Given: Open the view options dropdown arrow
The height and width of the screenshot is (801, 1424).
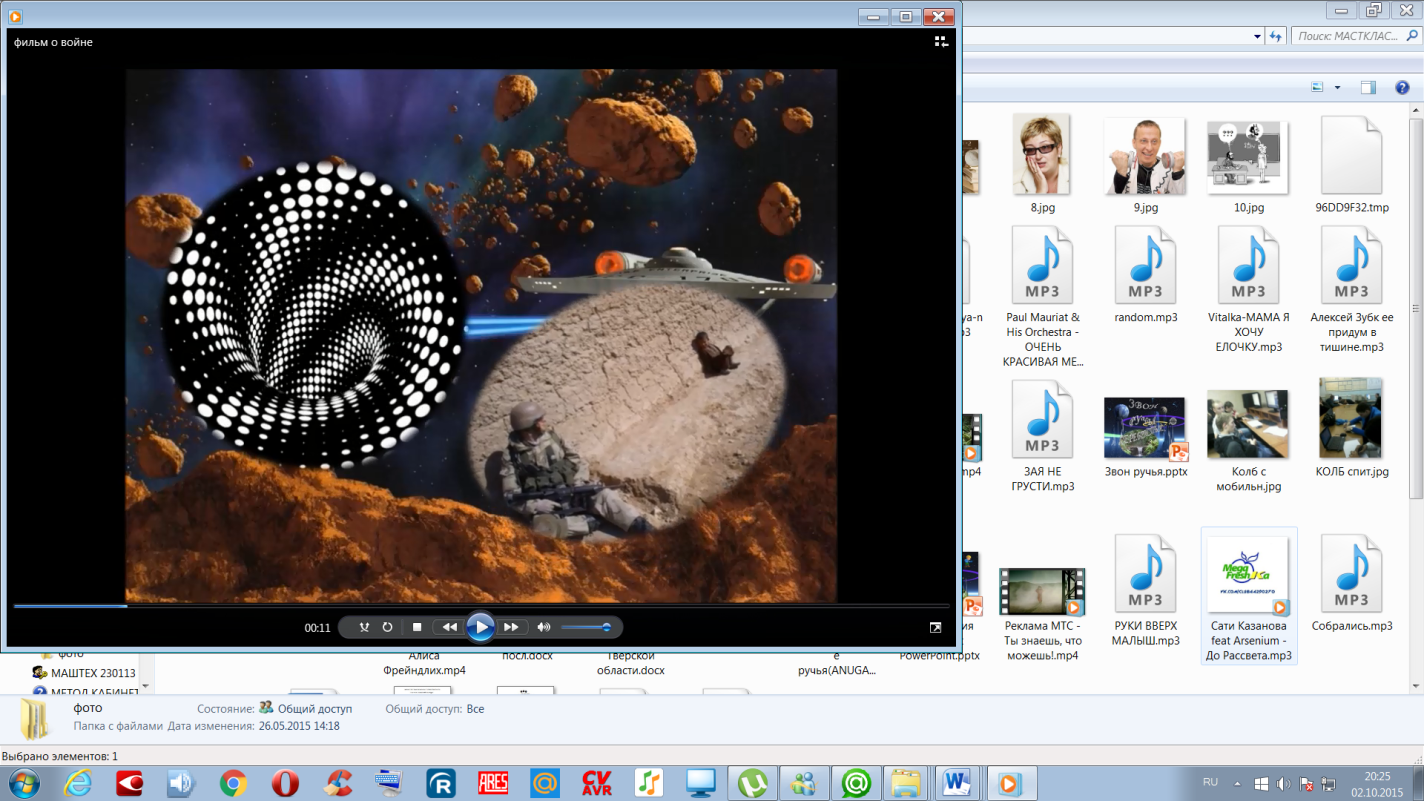Looking at the screenshot, I should tap(1337, 88).
